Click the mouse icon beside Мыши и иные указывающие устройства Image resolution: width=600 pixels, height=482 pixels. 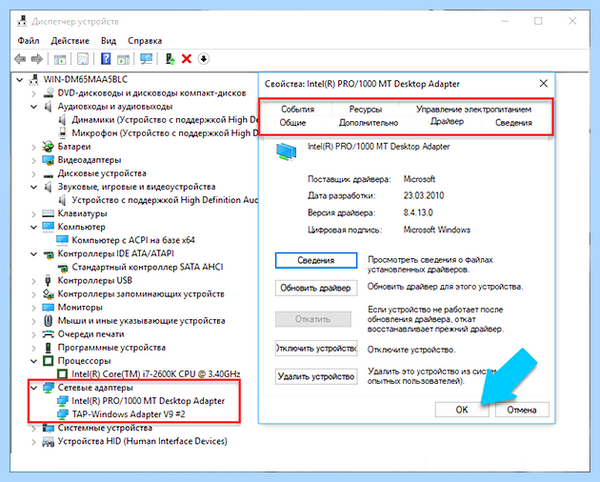[48, 321]
